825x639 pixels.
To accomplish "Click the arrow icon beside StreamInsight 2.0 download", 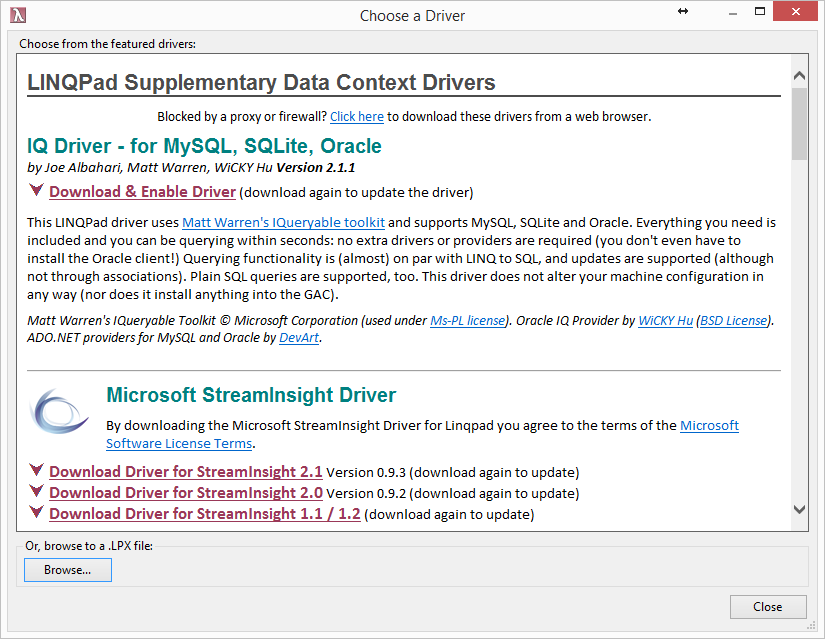I will 36,490.
